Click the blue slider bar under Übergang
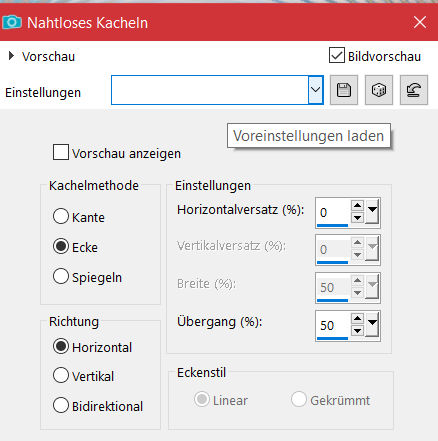The width and height of the screenshot is (438, 441). click(x=332, y=339)
